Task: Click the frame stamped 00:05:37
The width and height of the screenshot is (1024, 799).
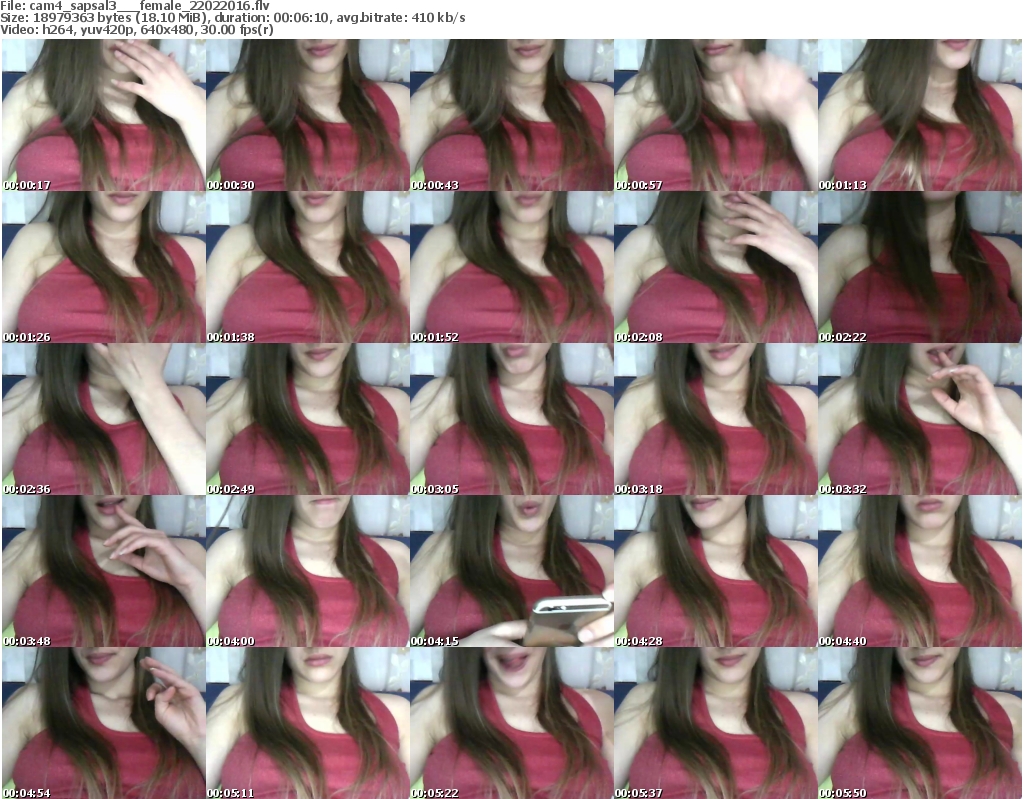Action: click(x=716, y=723)
